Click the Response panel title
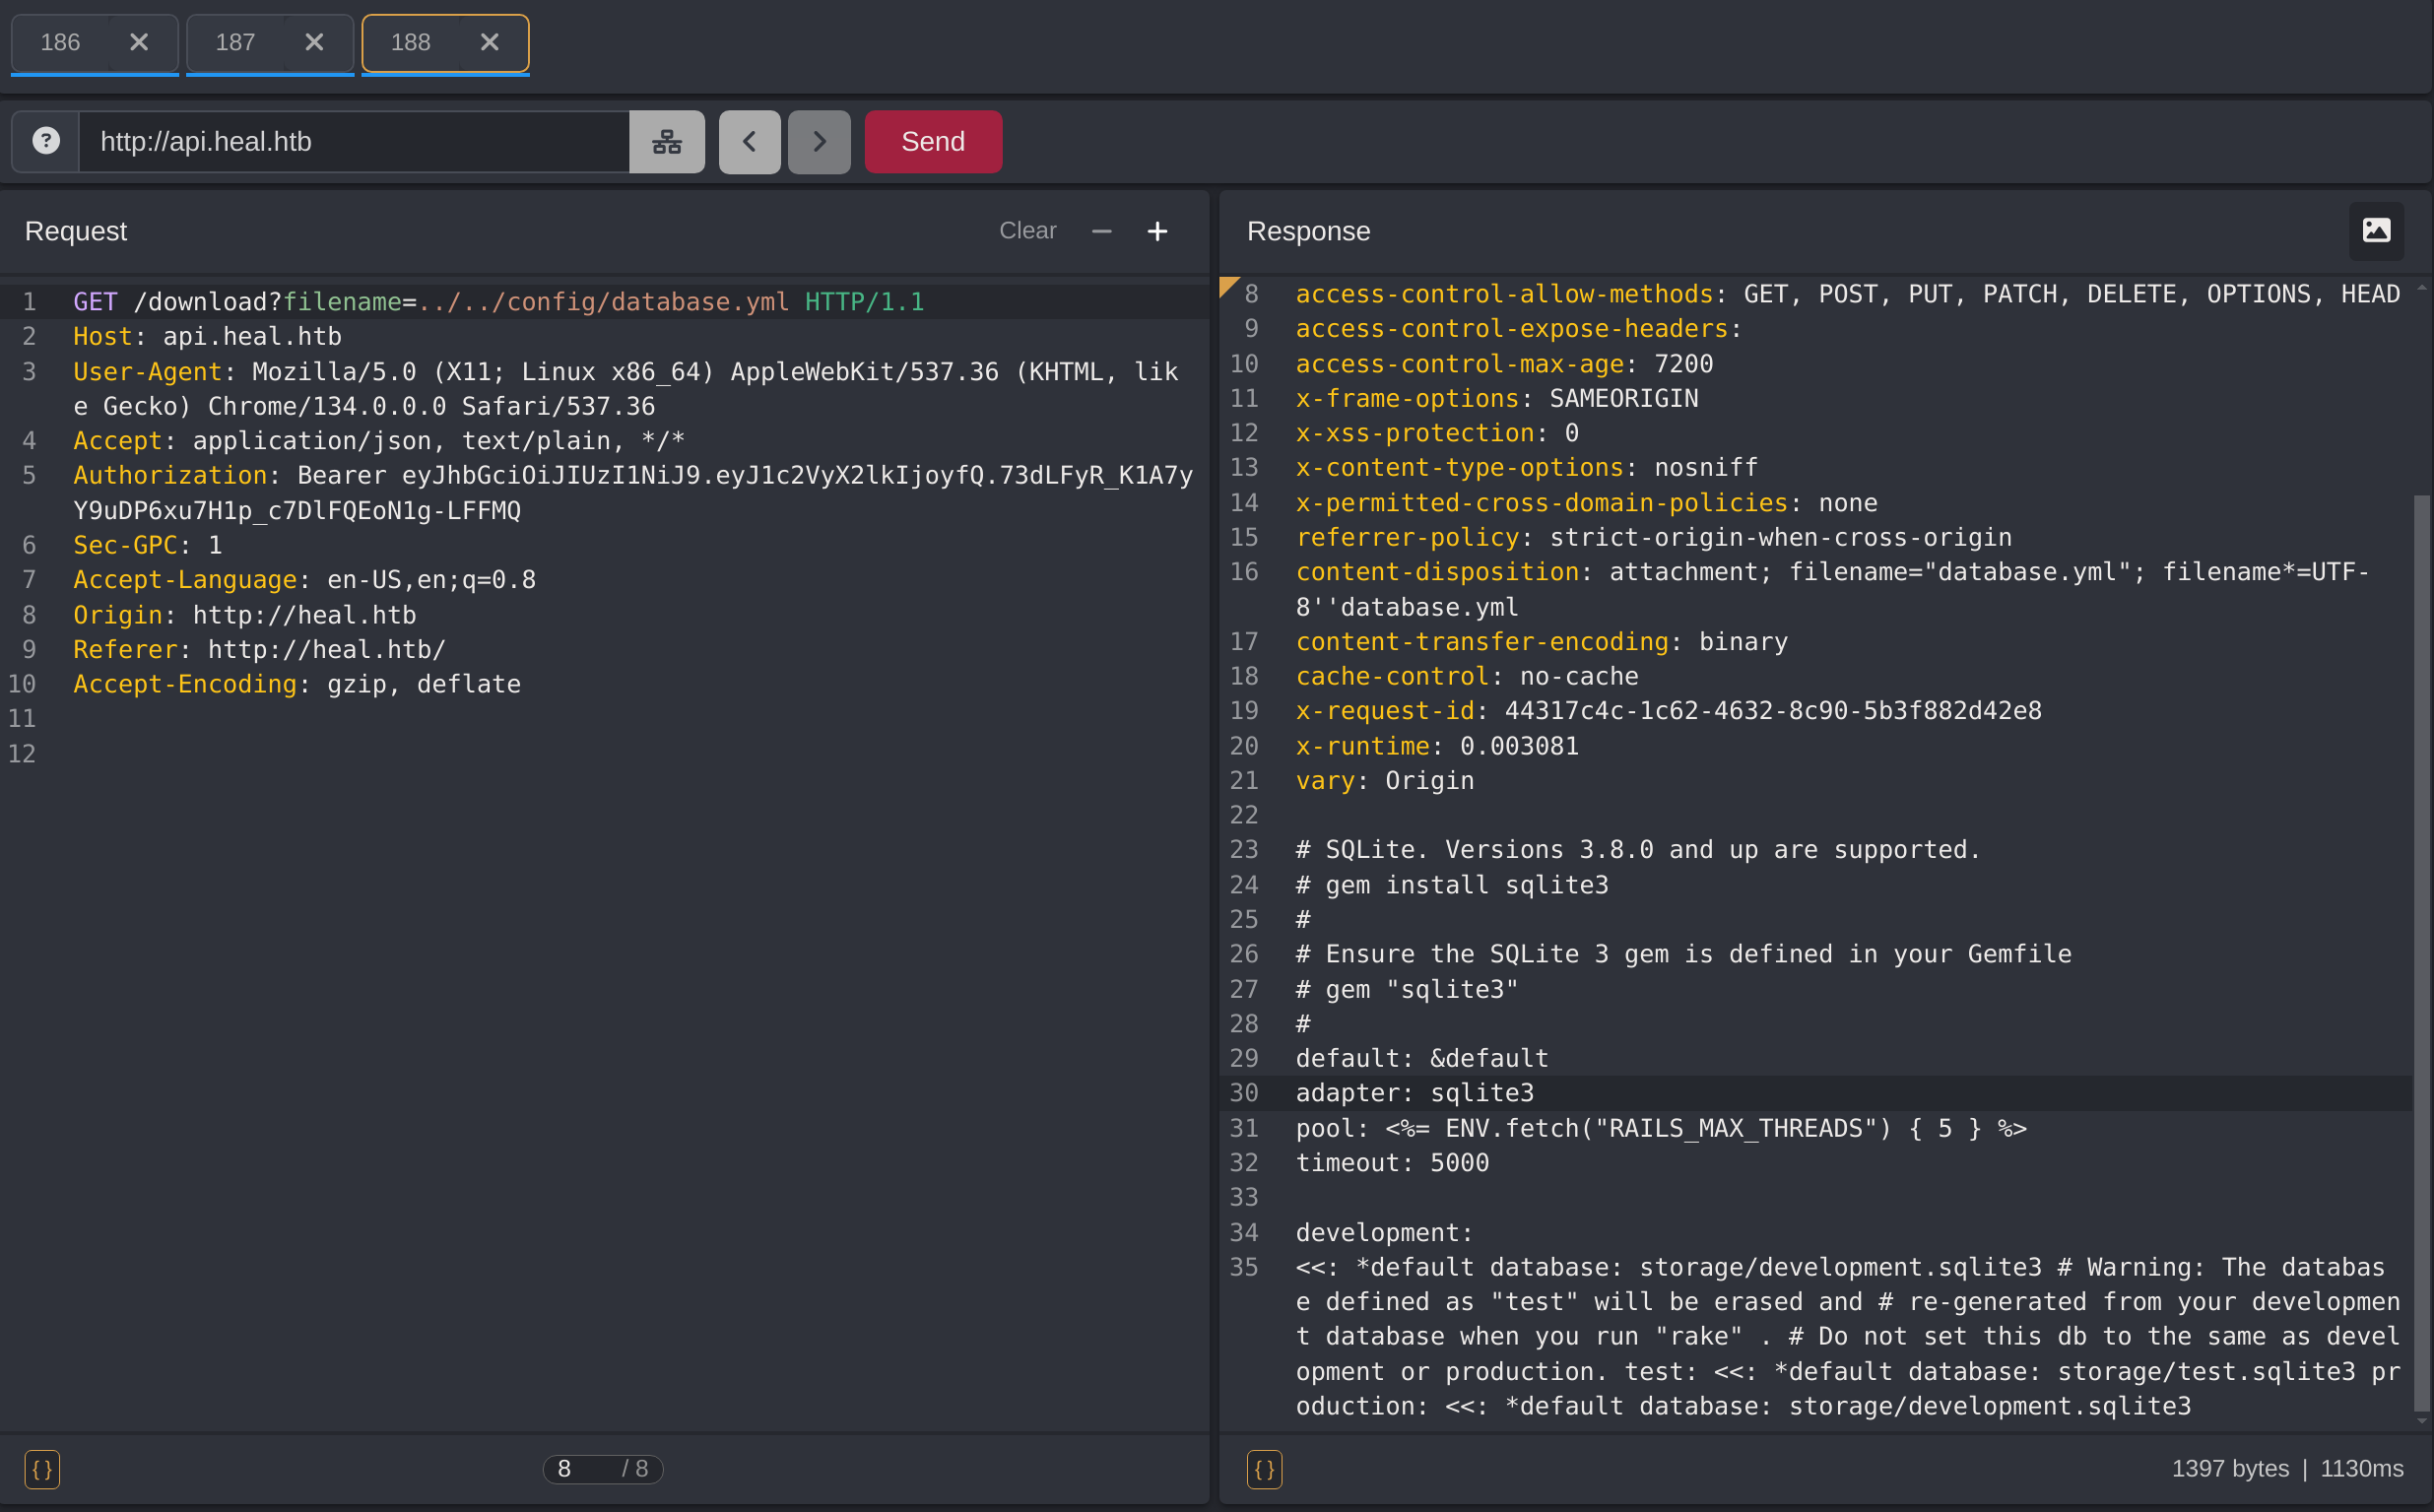This screenshot has height=1512, width=2434. tap(1308, 231)
